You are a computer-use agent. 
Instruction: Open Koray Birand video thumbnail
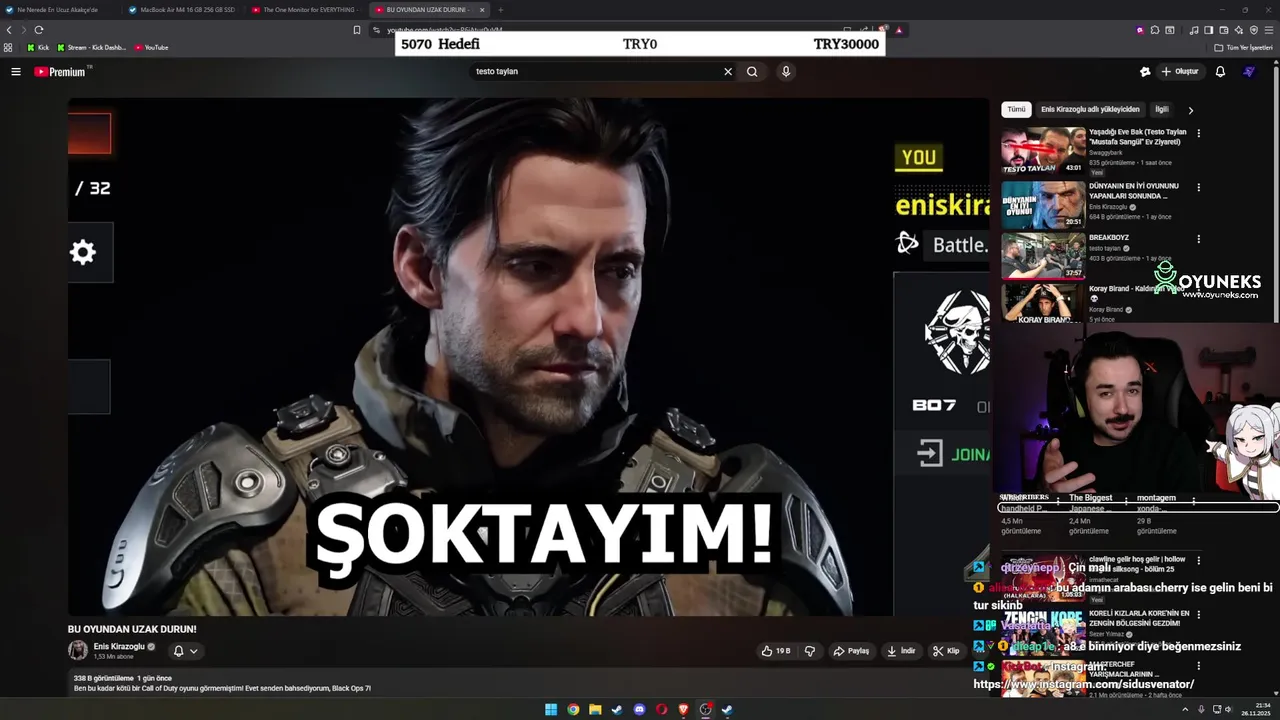coord(1043,304)
